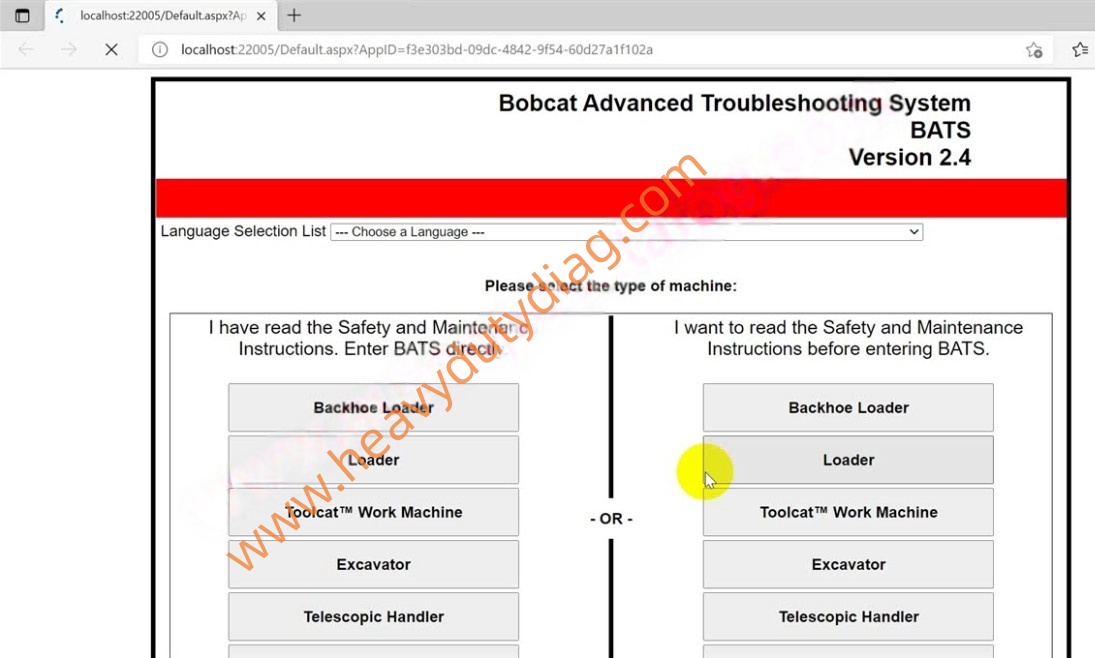Open the tab actions menu icon
This screenshot has width=1095, height=658.
coord(22,16)
